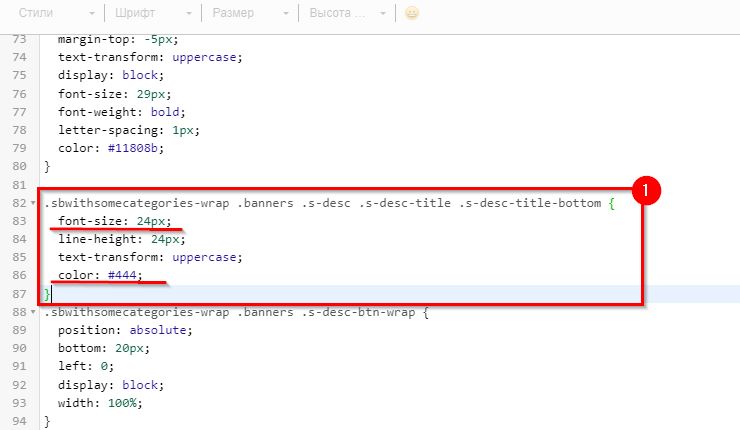Open the Размер size dropdown
This screenshot has width=740, height=430.
pyautogui.click(x=249, y=14)
